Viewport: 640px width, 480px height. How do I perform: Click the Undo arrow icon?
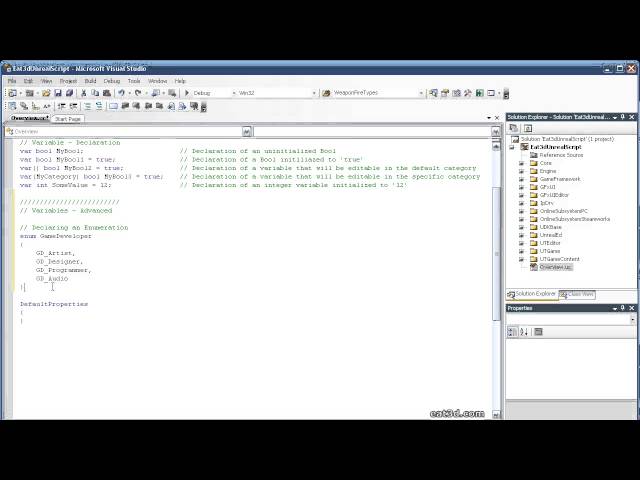[121, 93]
